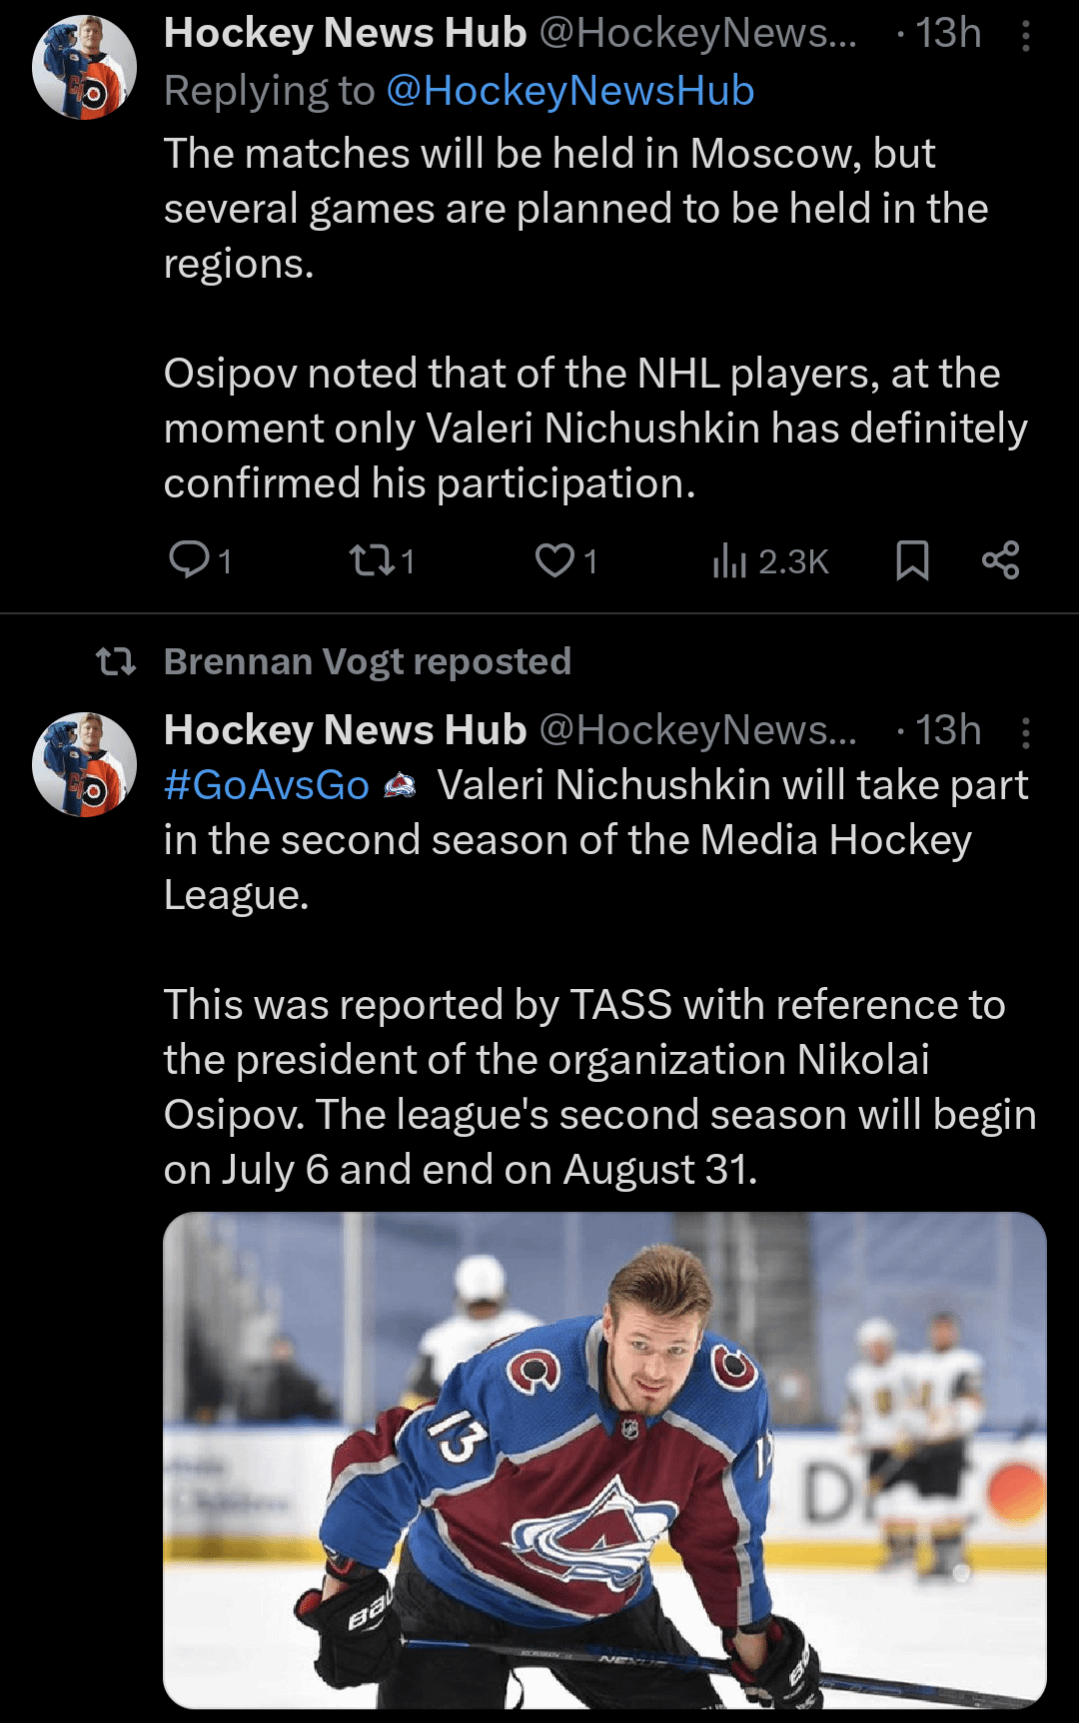Viewport: 1079px width, 1723px height.
Task: Tap the avatar beside the Nichushkin post
Action: pos(85,765)
